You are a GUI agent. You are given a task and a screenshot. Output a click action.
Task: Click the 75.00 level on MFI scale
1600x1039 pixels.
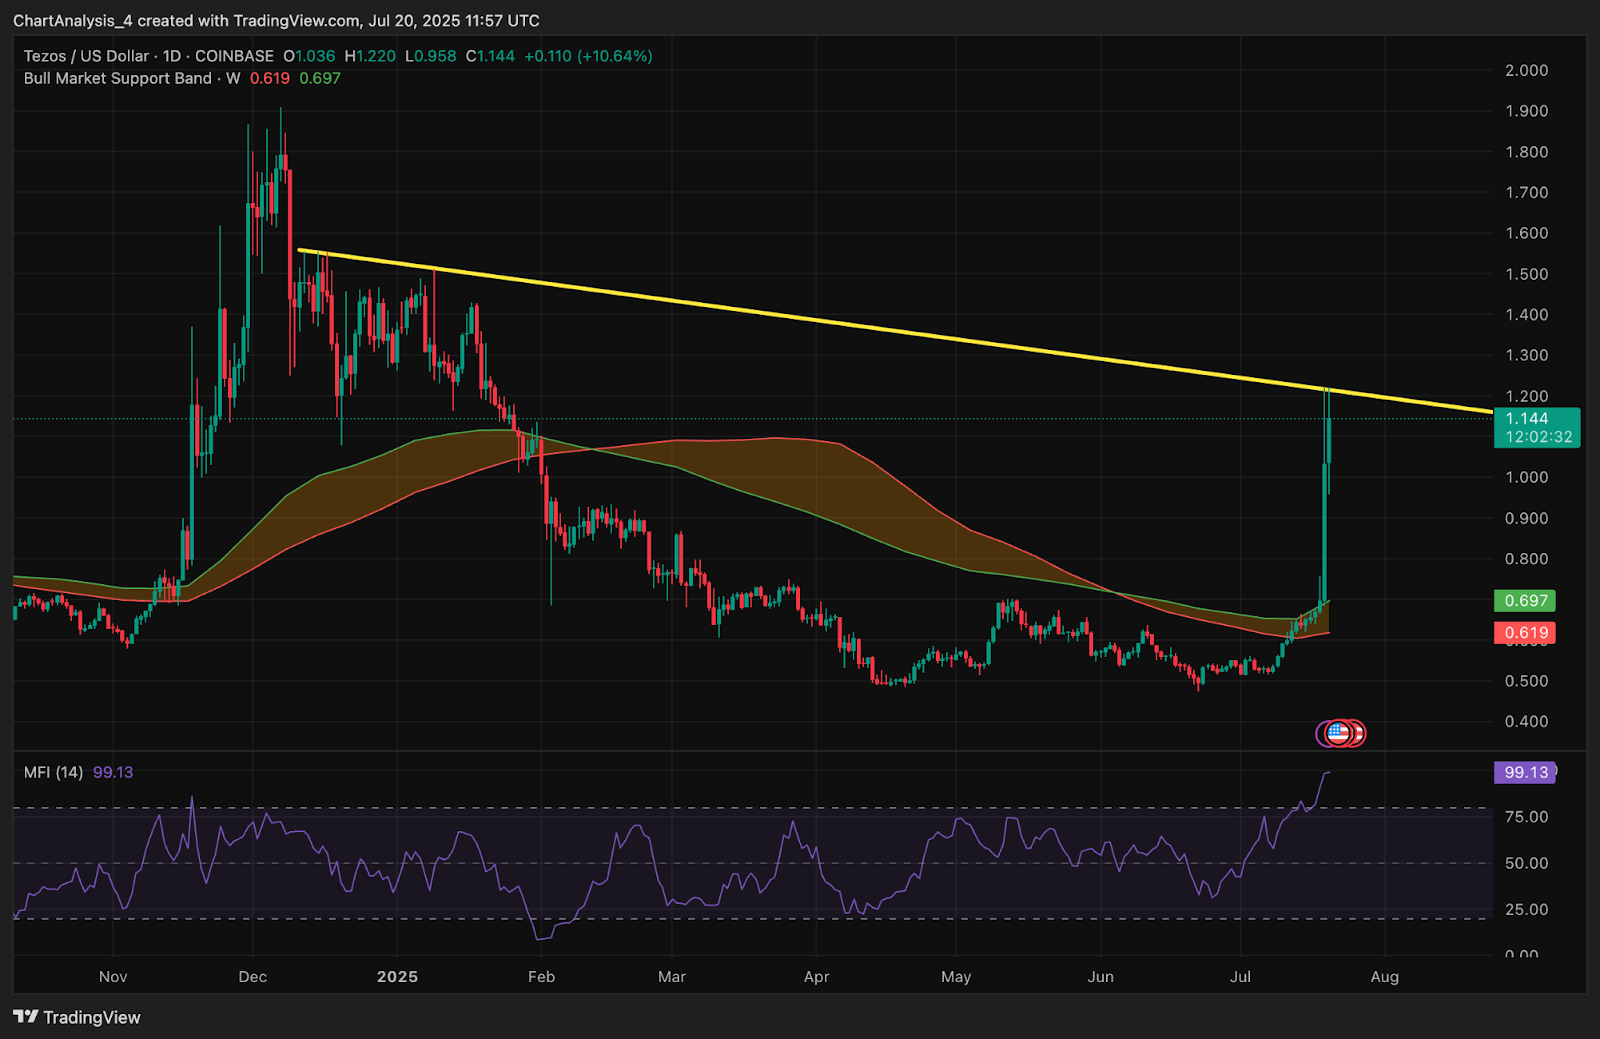1526,817
